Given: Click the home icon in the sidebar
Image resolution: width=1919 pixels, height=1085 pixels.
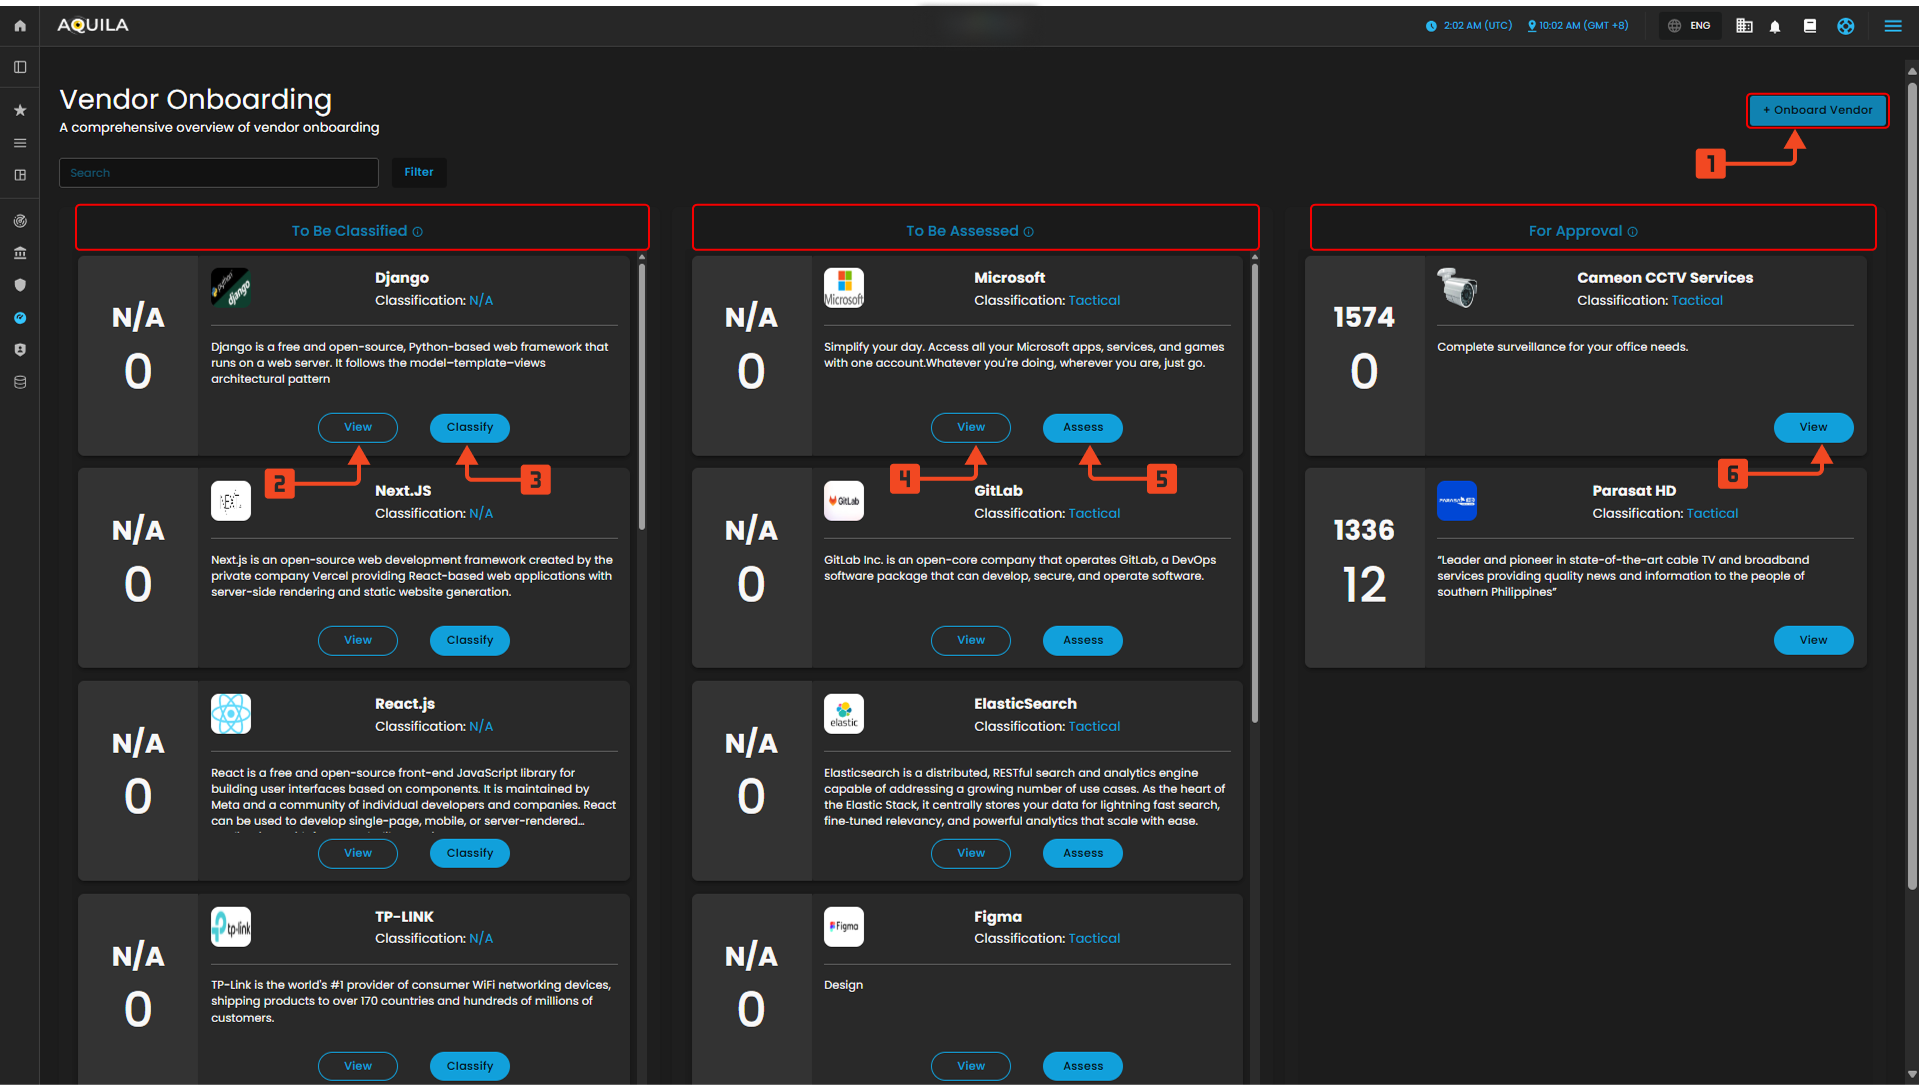Looking at the screenshot, I should click(x=20, y=26).
